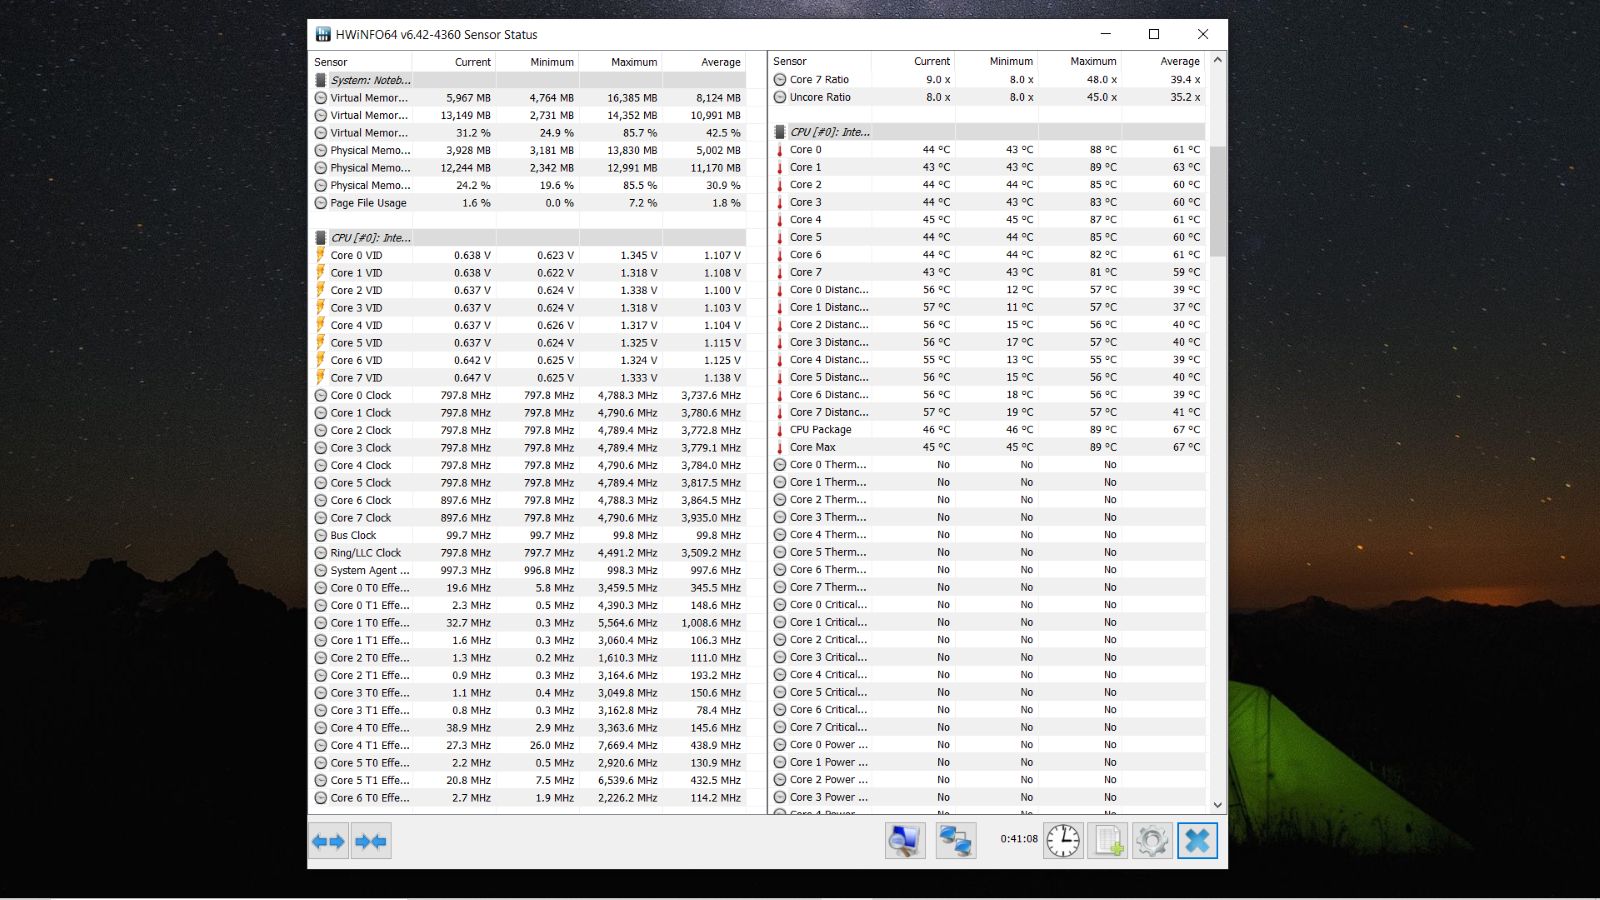Image resolution: width=1600 pixels, height=900 pixels.
Task: Click the collapse columns arrows button
Action: pyautogui.click(x=371, y=841)
